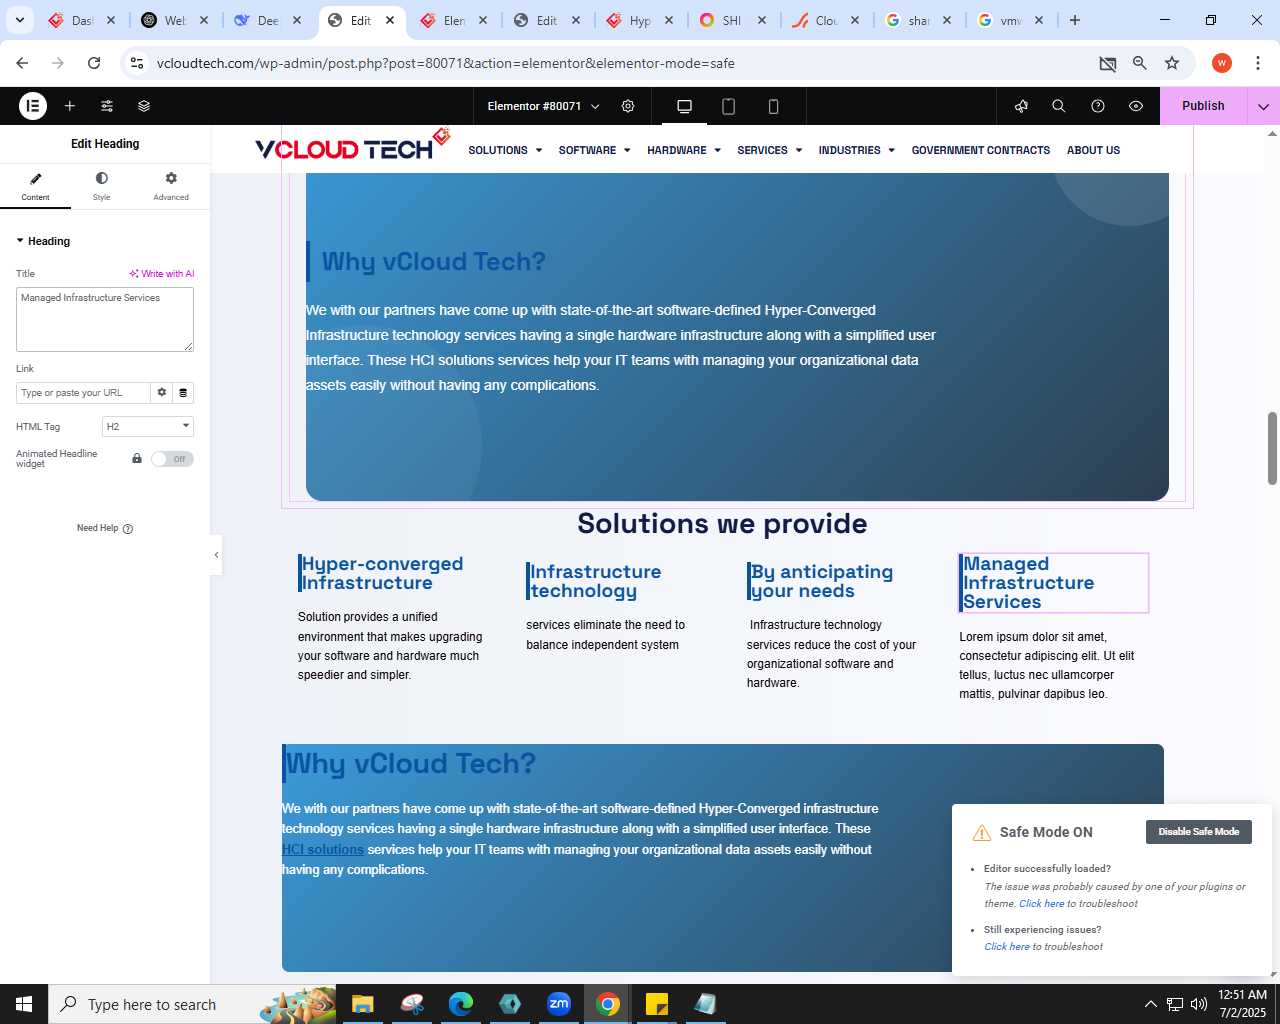The height and width of the screenshot is (1024, 1280).
Task: Switch to the Content tab
Action: 35,186
